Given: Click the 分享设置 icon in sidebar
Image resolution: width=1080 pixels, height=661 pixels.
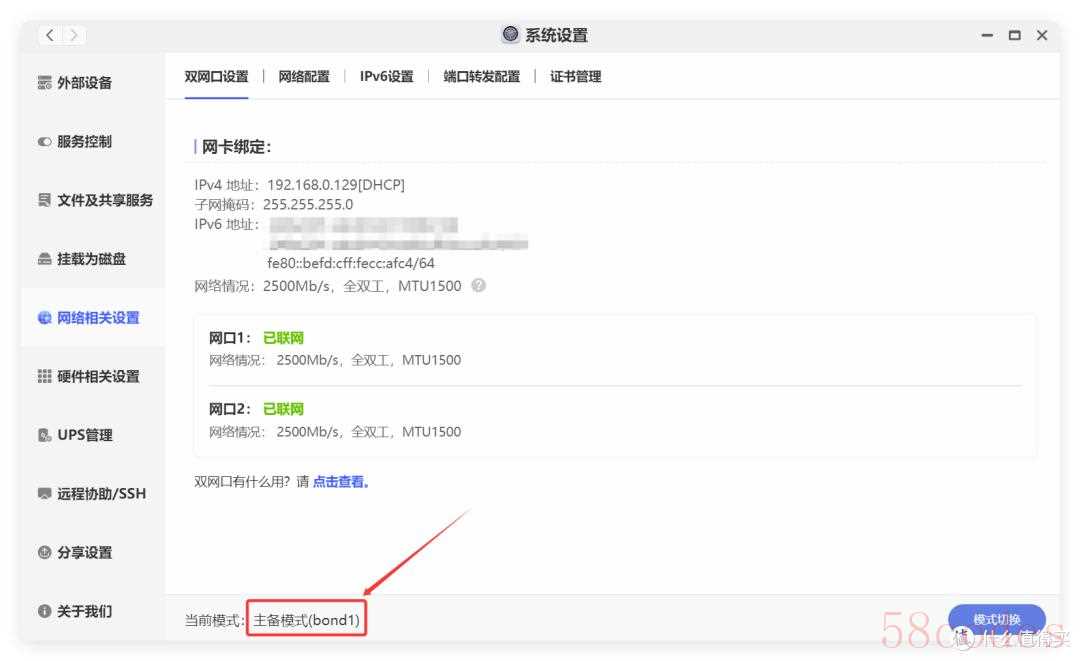Looking at the screenshot, I should (45, 552).
